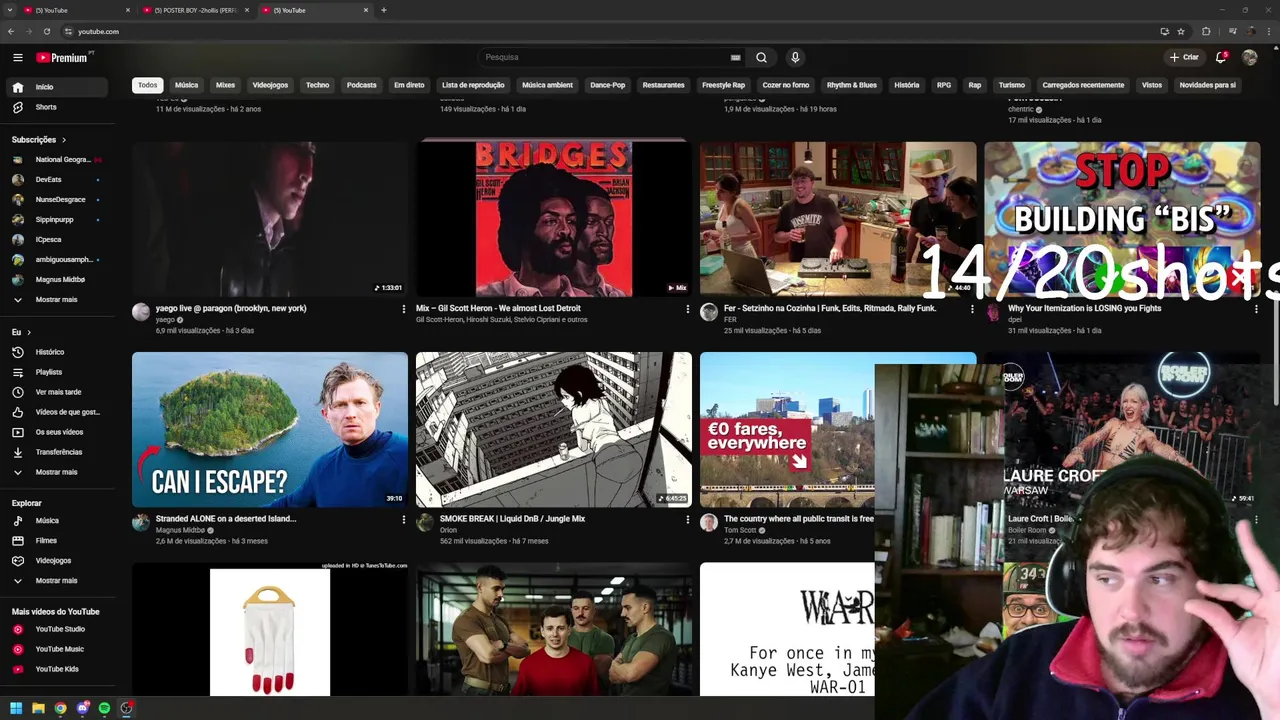Select the Mixes filter chip

226,85
